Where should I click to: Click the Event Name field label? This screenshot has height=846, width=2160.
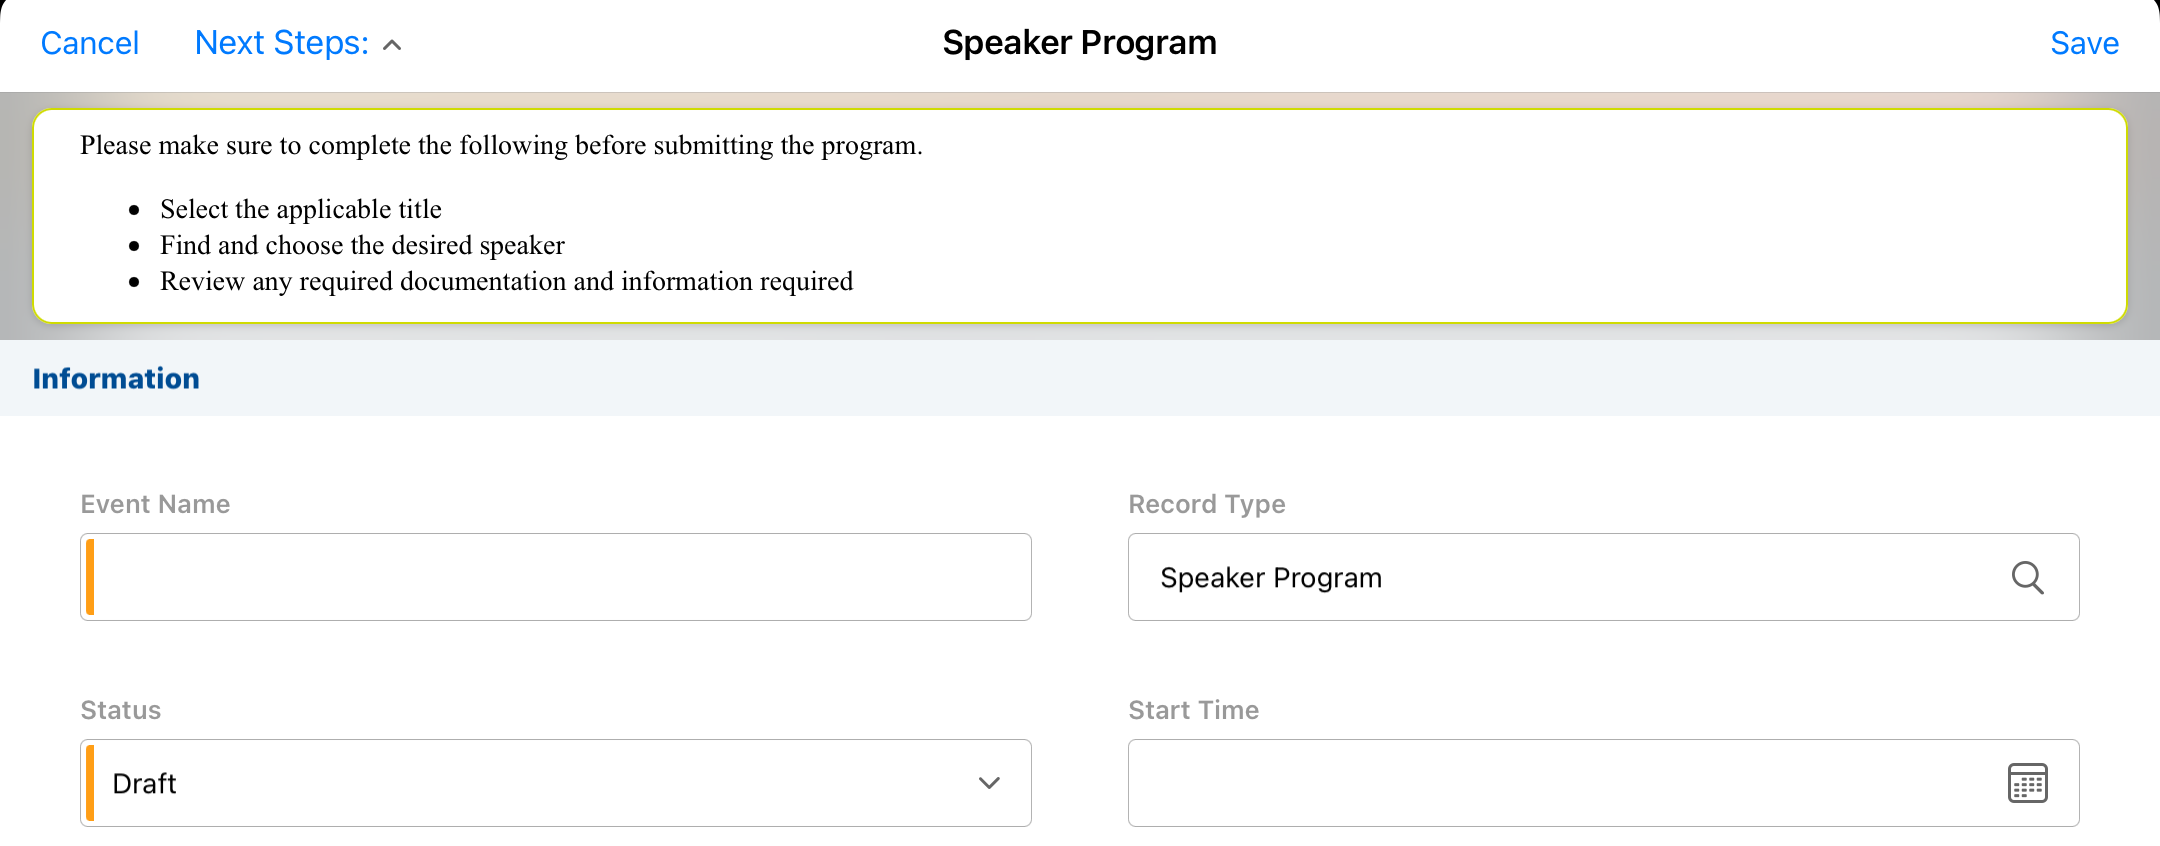155,504
